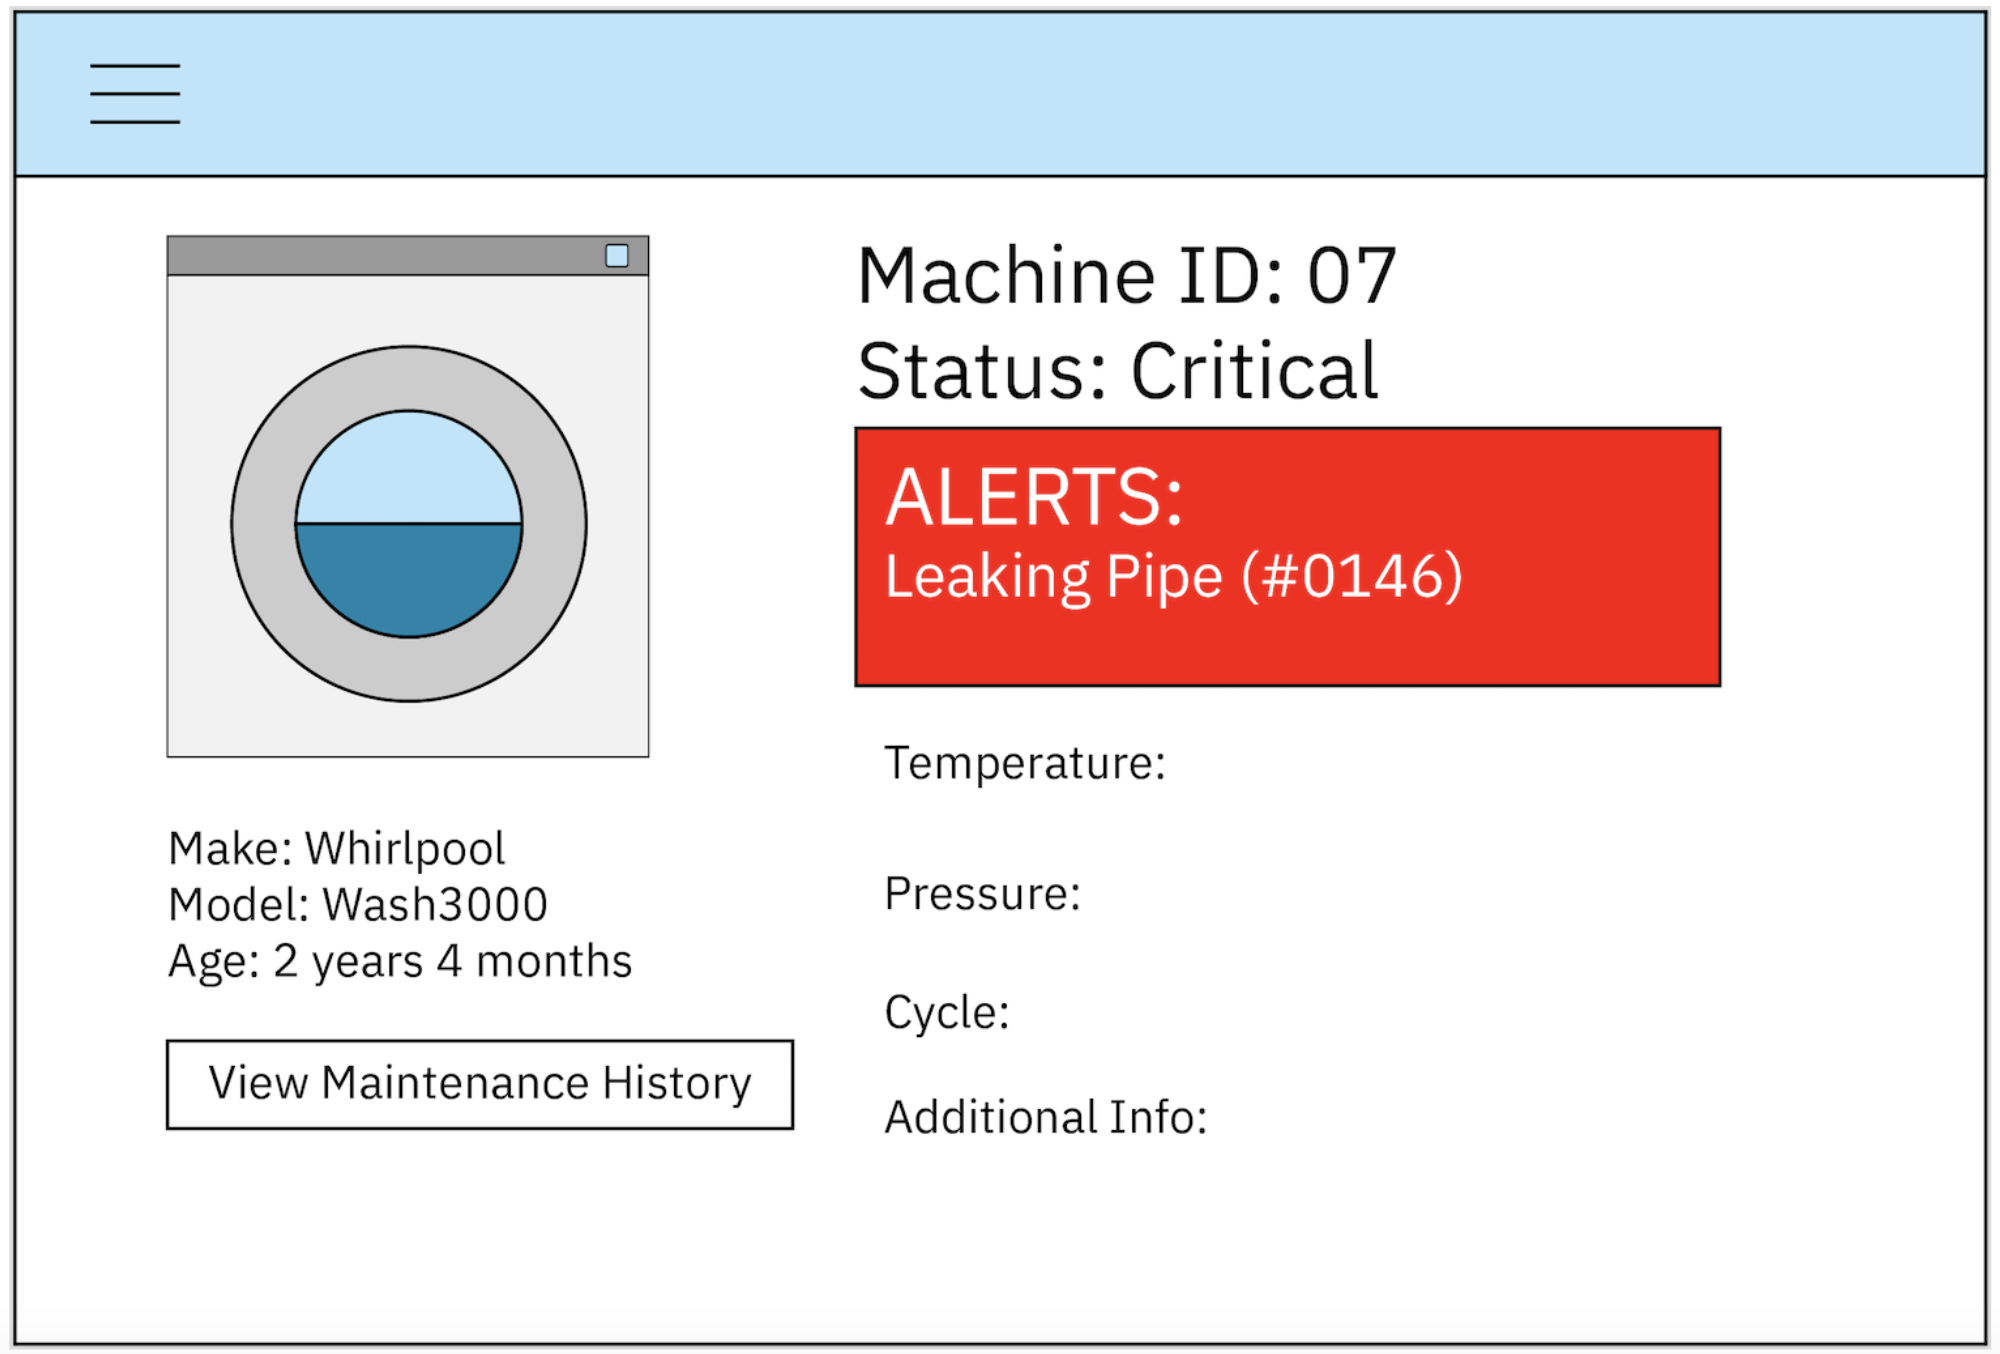2000x1354 pixels.
Task: Click the small indicator square on washer
Action: (617, 256)
